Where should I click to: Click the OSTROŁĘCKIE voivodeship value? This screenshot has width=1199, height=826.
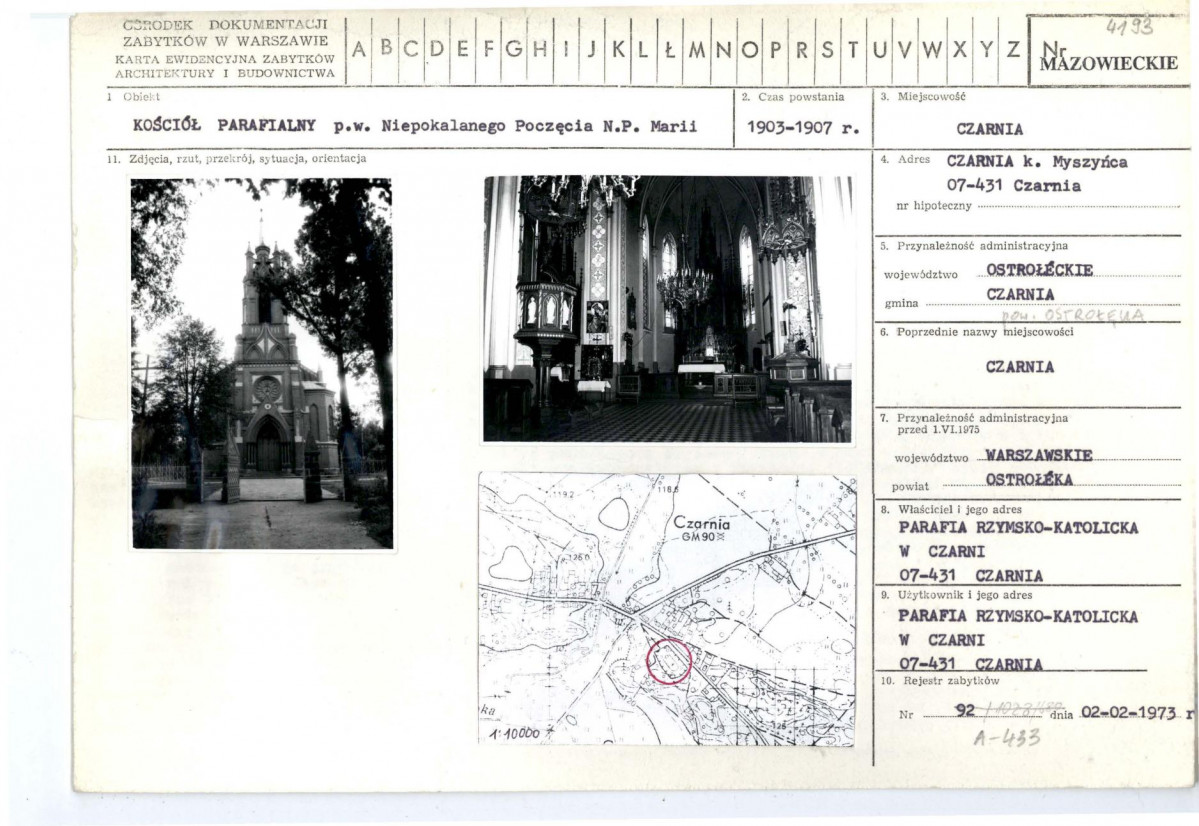pos(1040,270)
